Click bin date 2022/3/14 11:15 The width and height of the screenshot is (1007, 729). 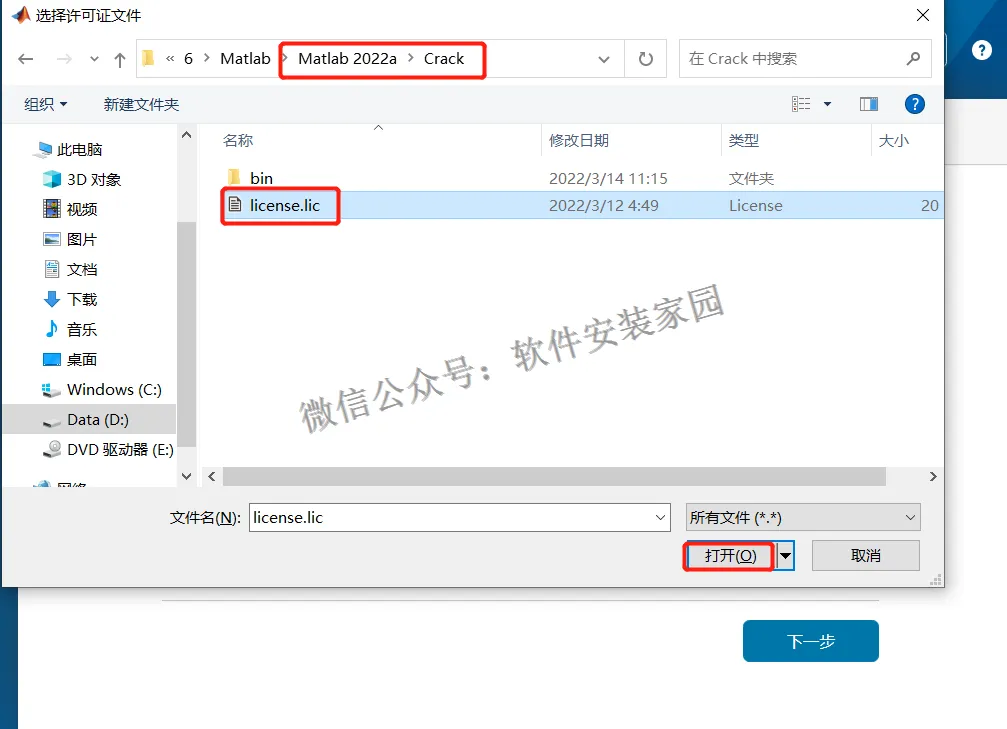pyautogui.click(x=608, y=178)
